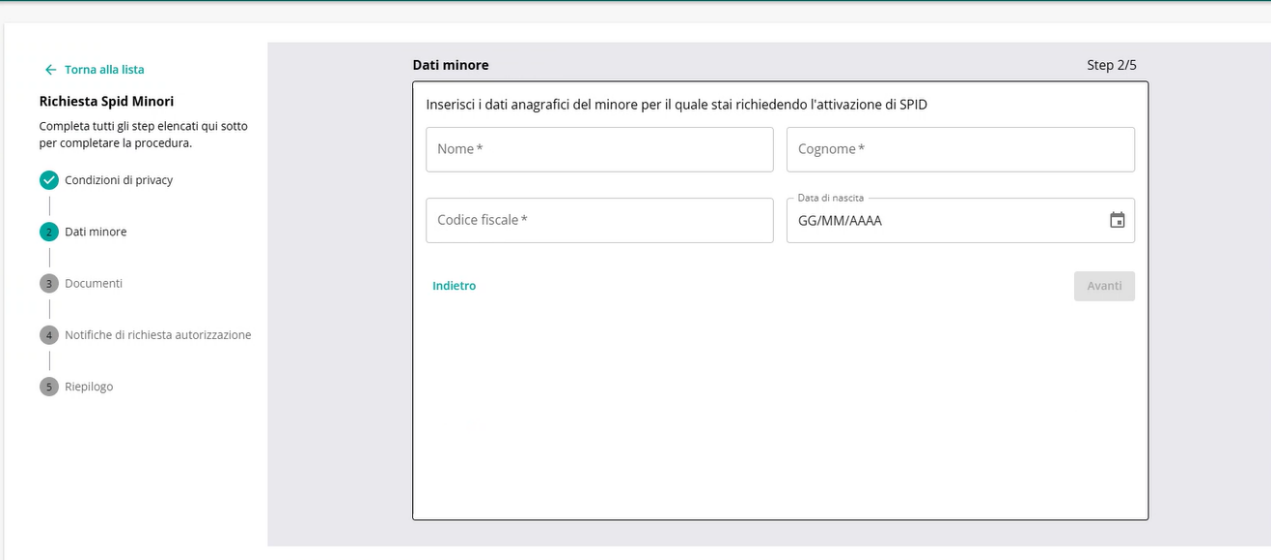Focus the Cognome input field
Viewport: 1271px width, 560px height.
tap(961, 149)
